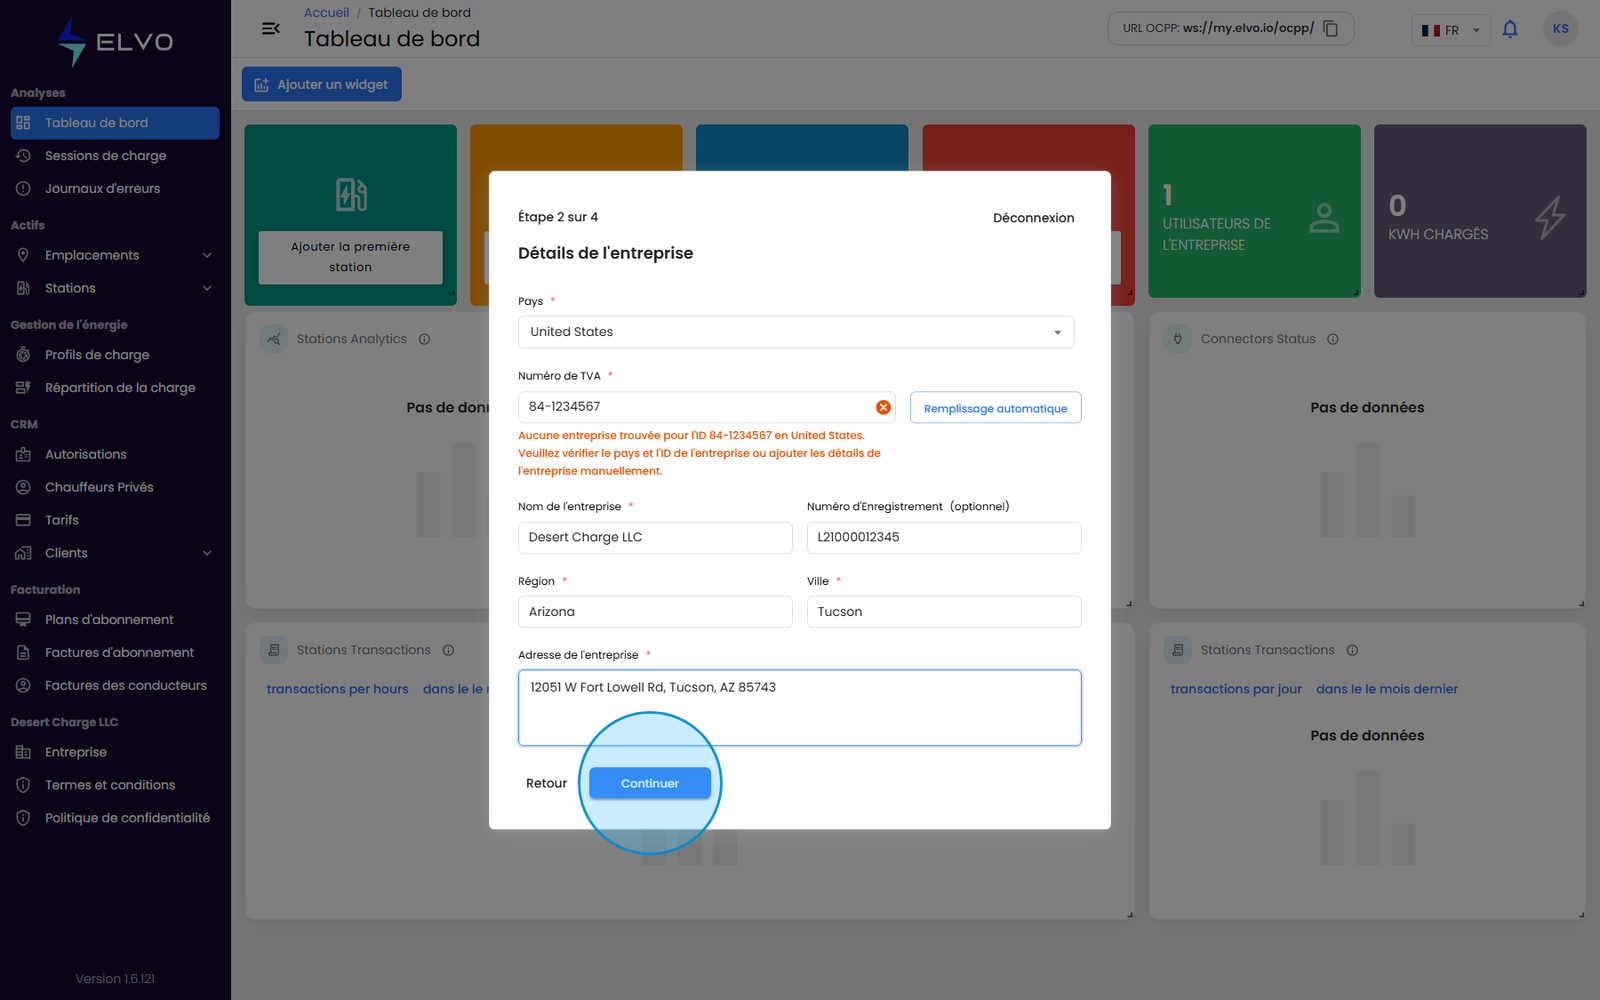Go to Répartition de la charge

point(115,388)
